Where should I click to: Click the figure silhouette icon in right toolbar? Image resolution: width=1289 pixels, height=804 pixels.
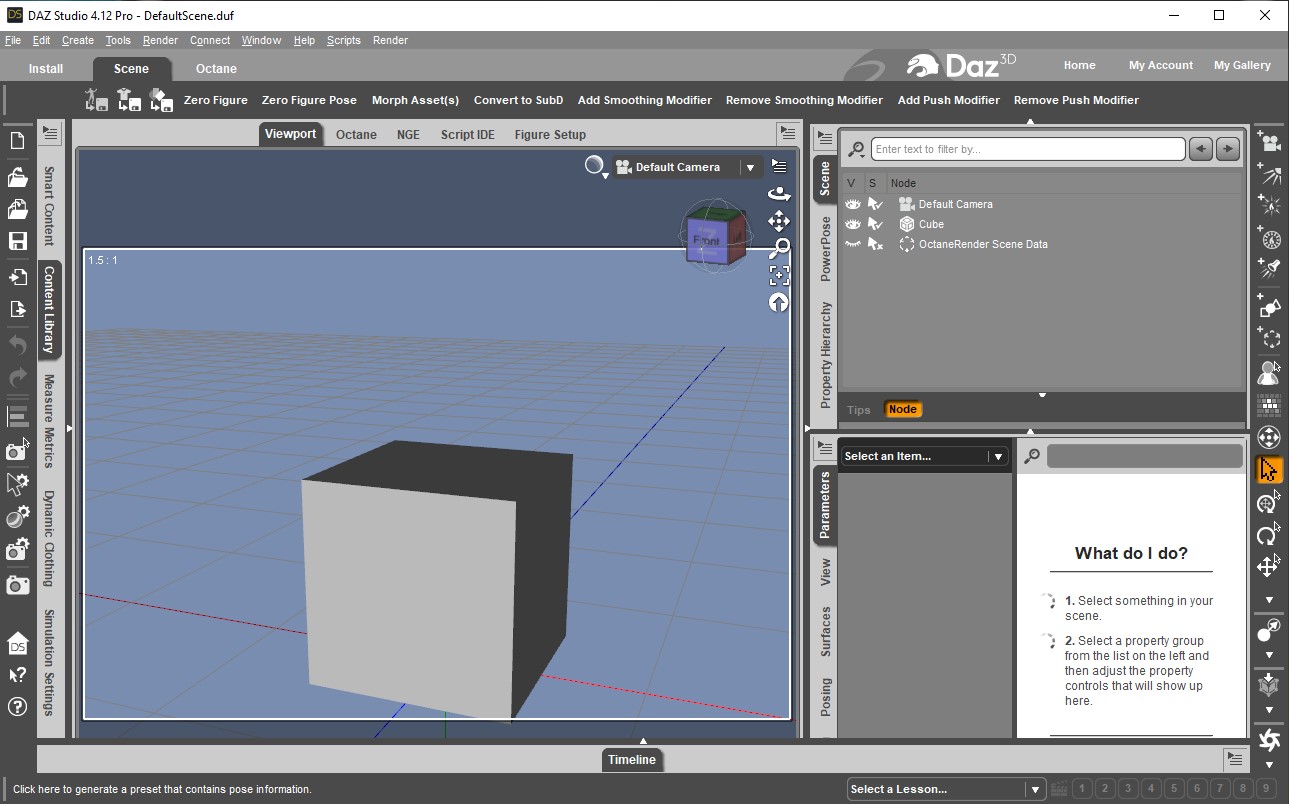1269,372
